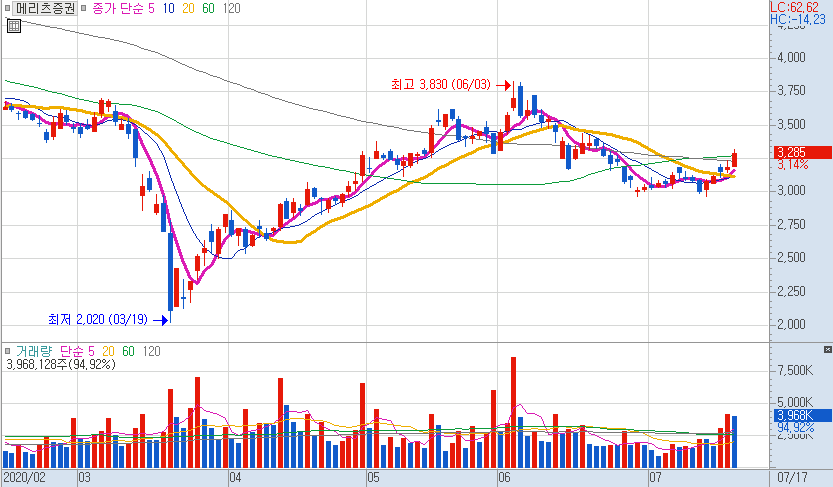The width and height of the screenshot is (833, 487).
Task: Select the 120-day price moving average legend
Action: point(231,8)
